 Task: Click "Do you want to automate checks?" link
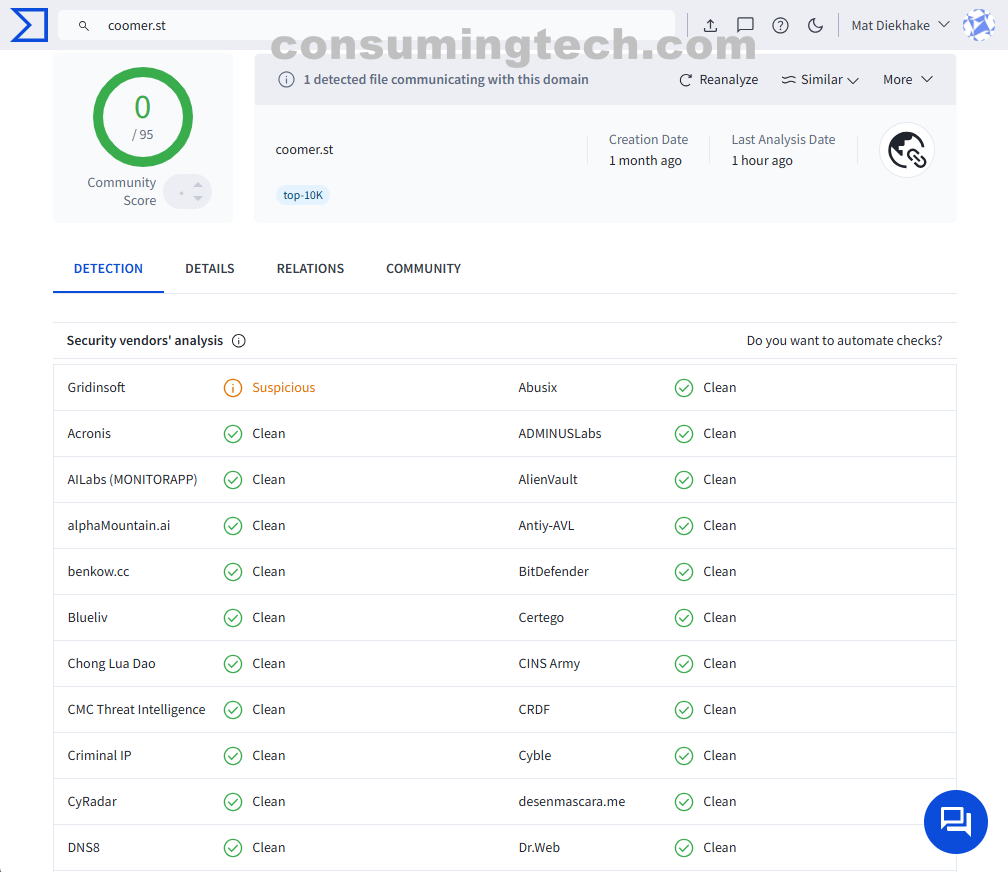coord(844,341)
